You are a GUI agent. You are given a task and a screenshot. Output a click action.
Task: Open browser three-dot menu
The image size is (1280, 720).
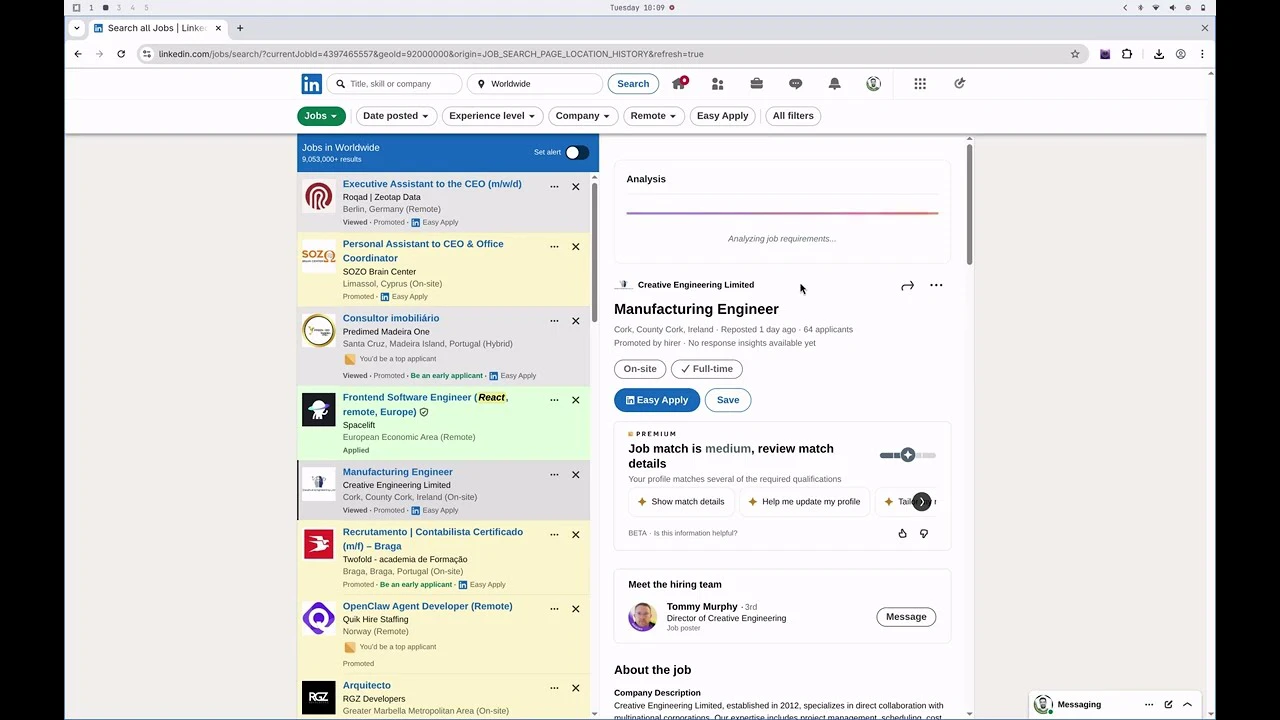1202,54
